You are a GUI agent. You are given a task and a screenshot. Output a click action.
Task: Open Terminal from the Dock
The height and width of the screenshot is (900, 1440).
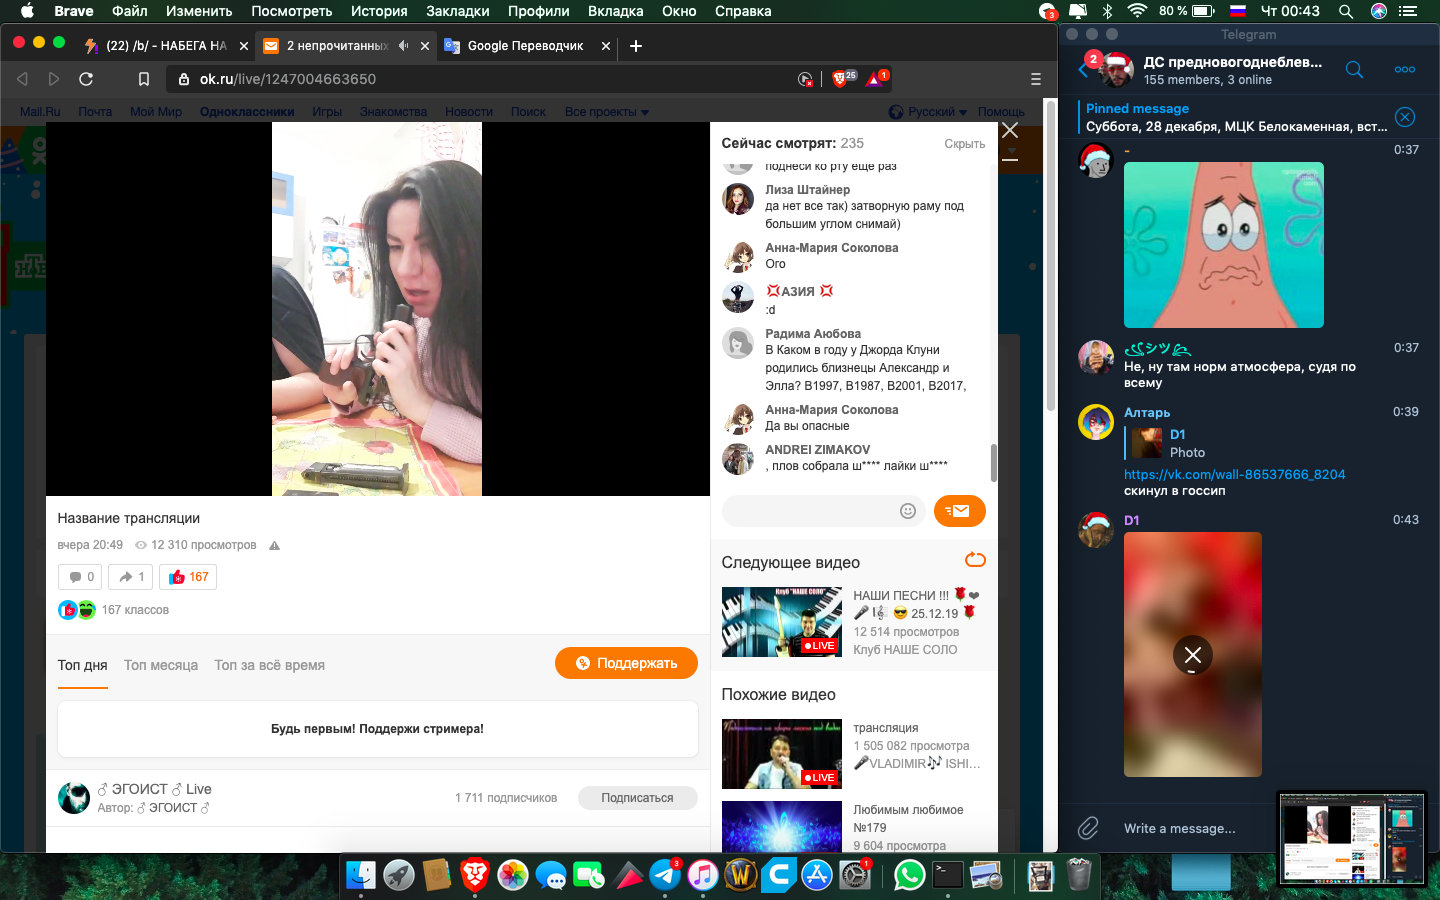pos(947,875)
